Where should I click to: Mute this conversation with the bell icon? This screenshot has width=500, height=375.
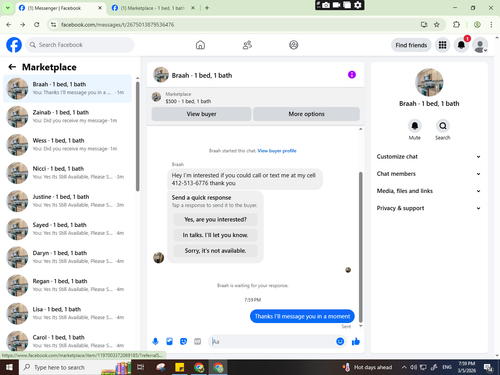[x=415, y=126]
